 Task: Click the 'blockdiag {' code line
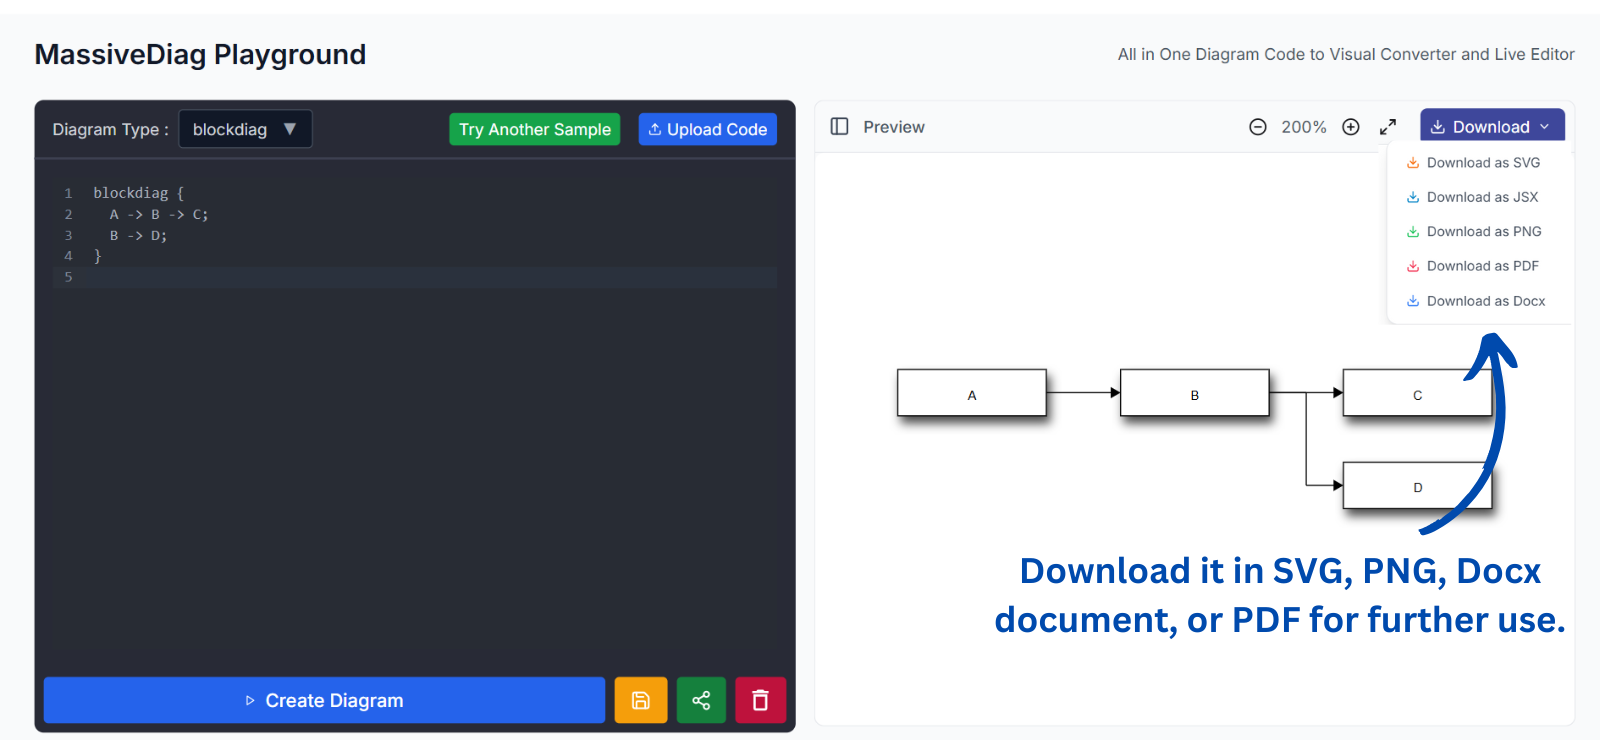[x=139, y=193]
